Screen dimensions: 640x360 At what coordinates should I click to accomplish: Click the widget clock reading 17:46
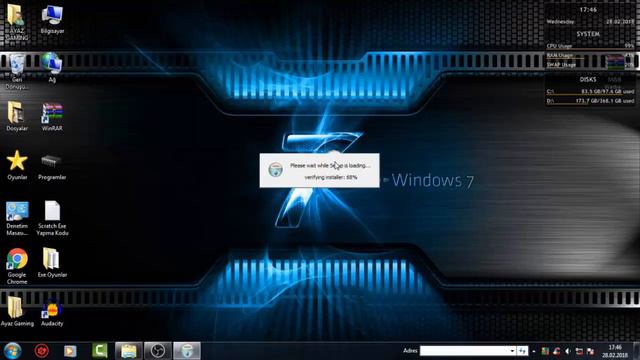[x=588, y=10]
